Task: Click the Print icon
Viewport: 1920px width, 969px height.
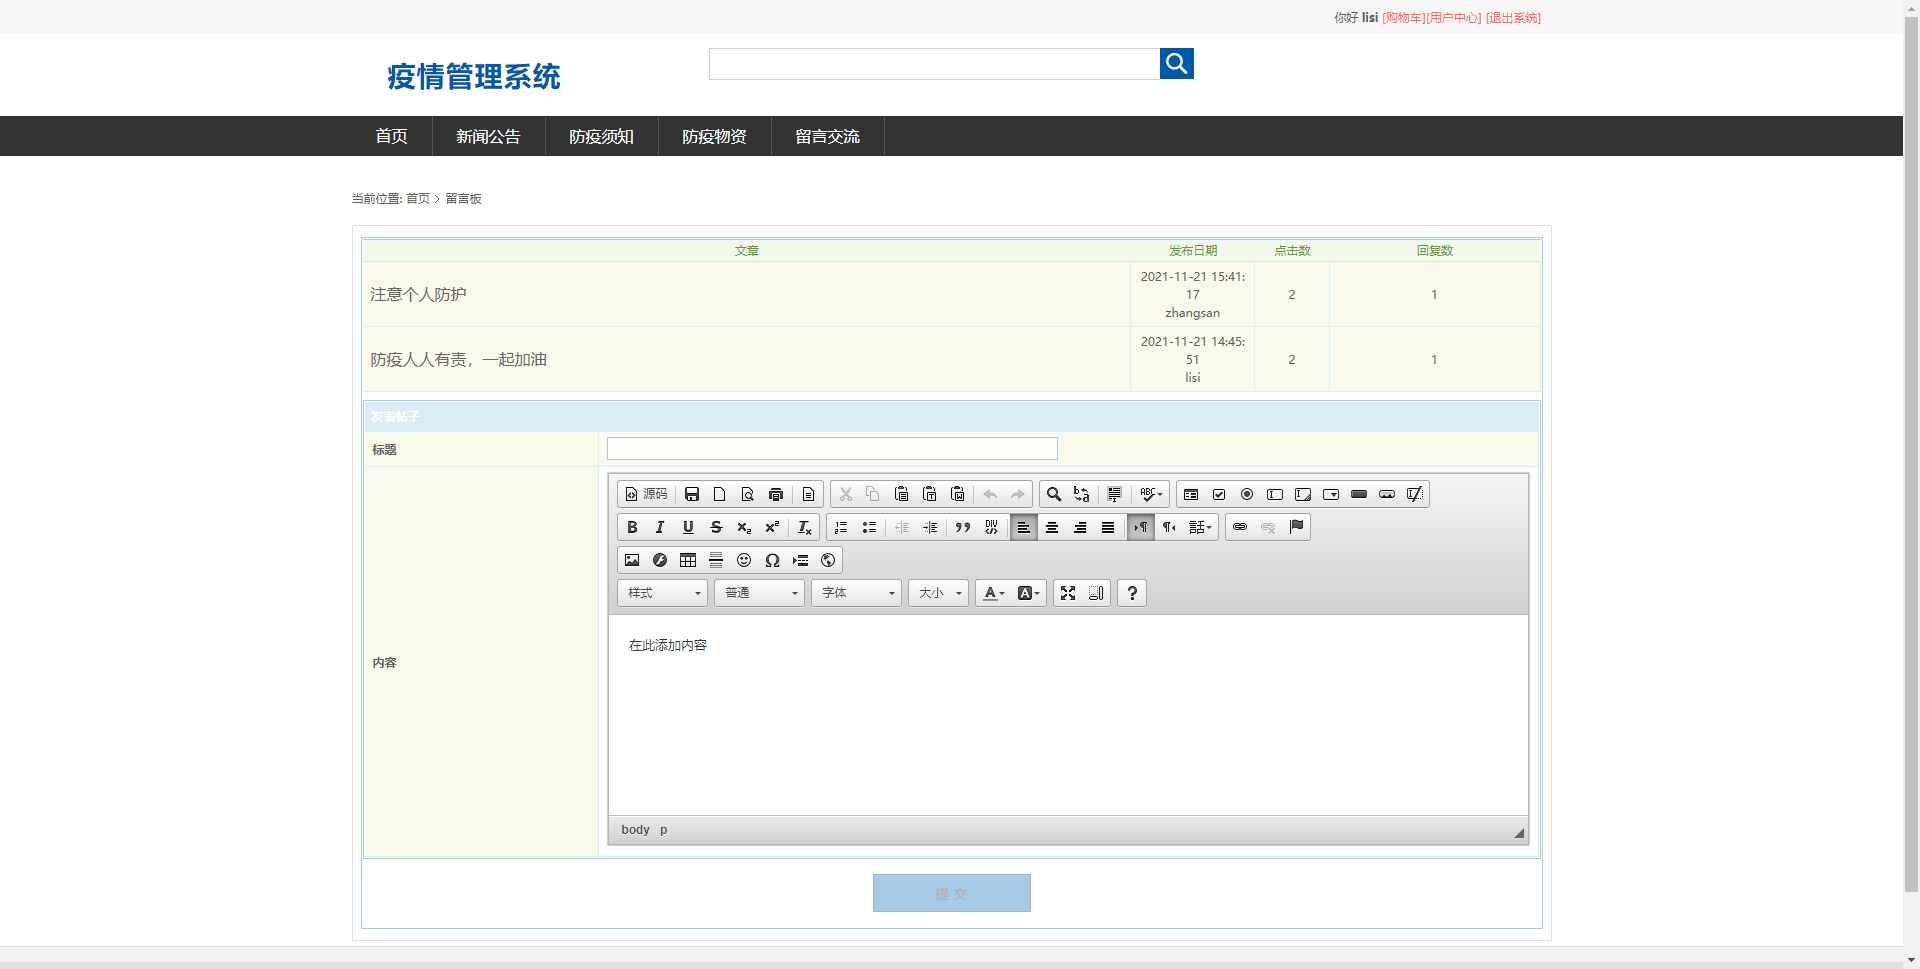Action: [x=776, y=494]
